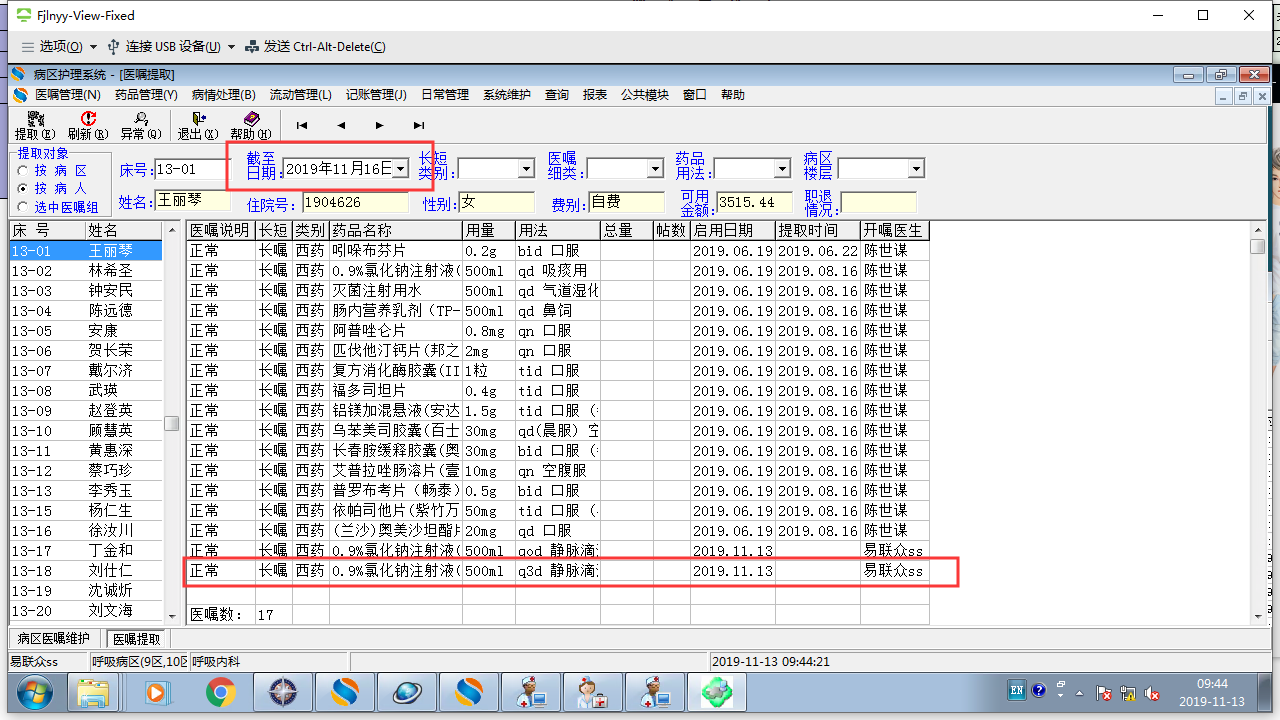Go to the previous record arrow
This screenshot has height=720, width=1280.
point(341,125)
